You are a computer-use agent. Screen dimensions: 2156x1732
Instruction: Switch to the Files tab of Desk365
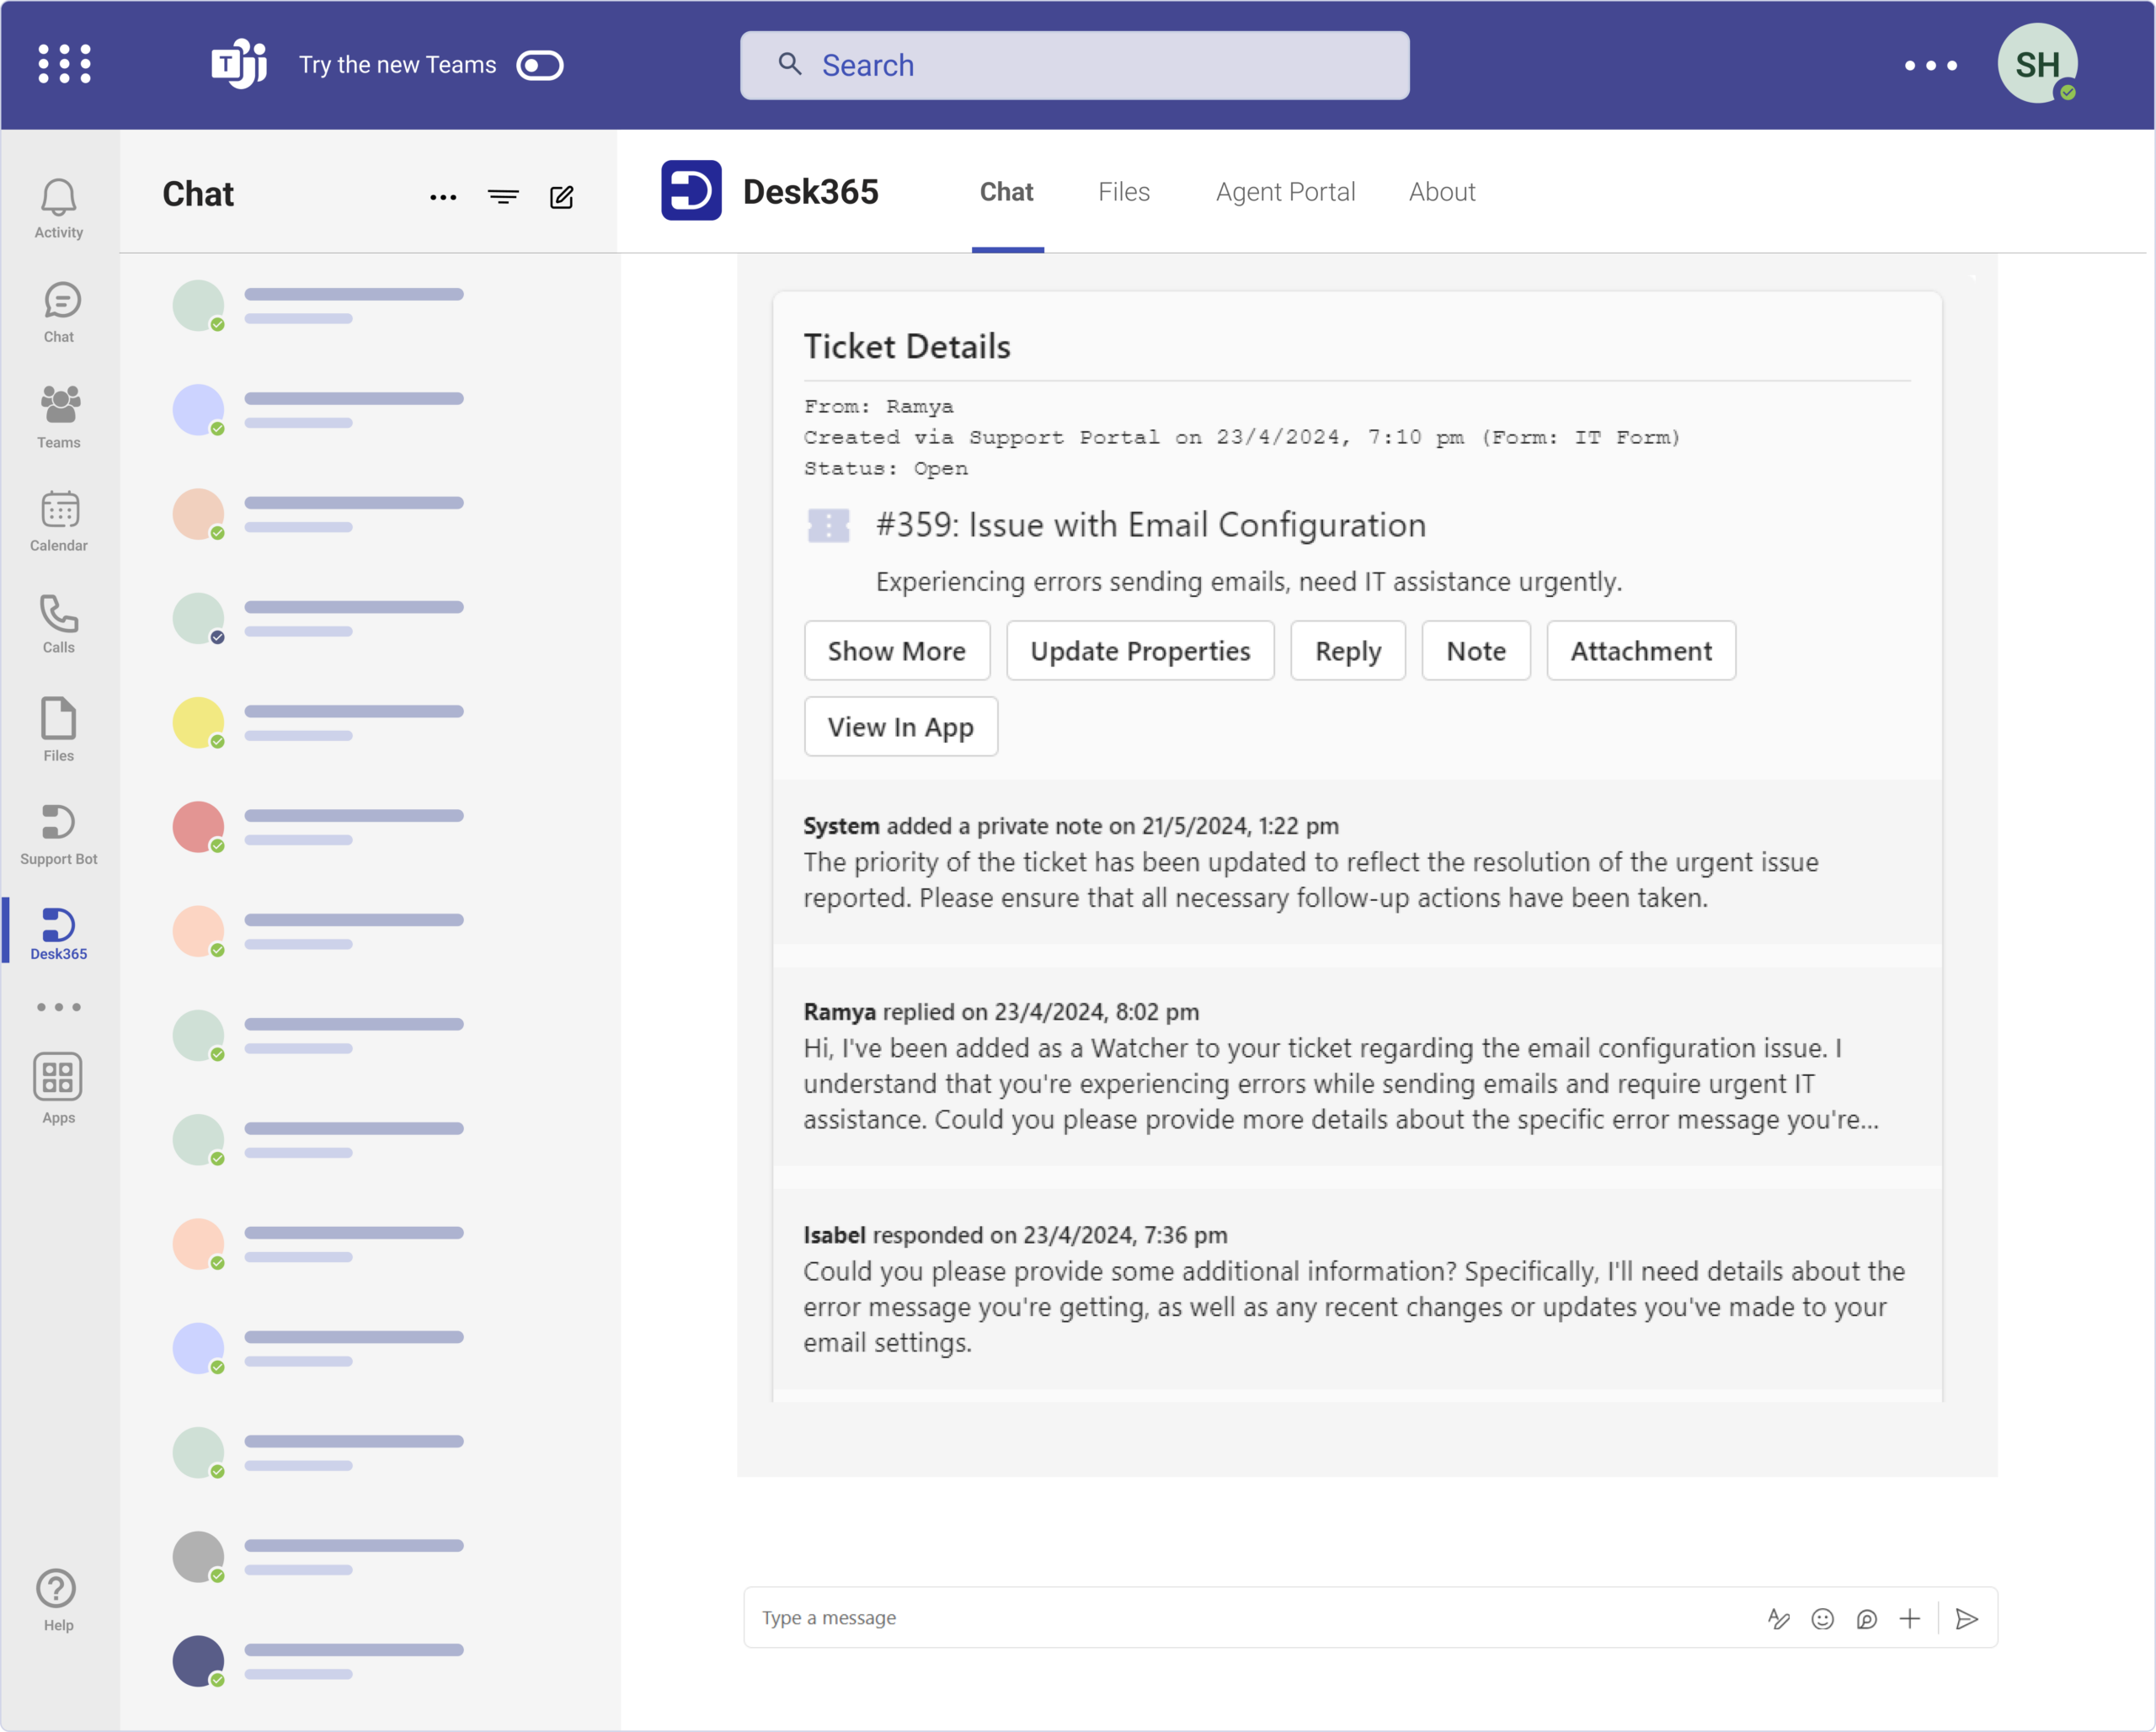click(1123, 192)
